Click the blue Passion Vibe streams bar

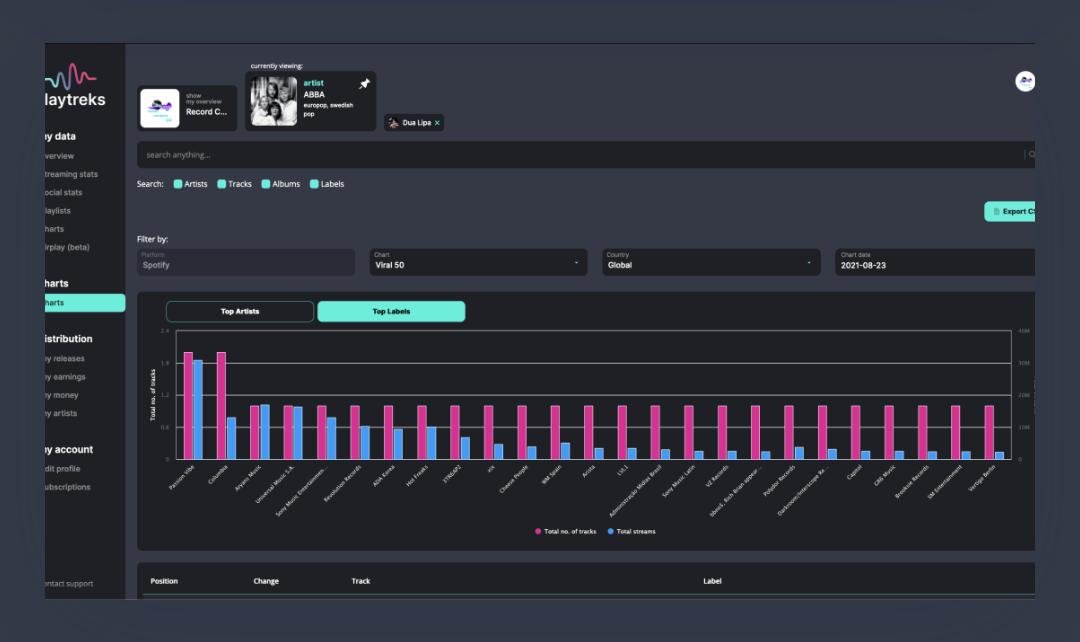[198, 409]
